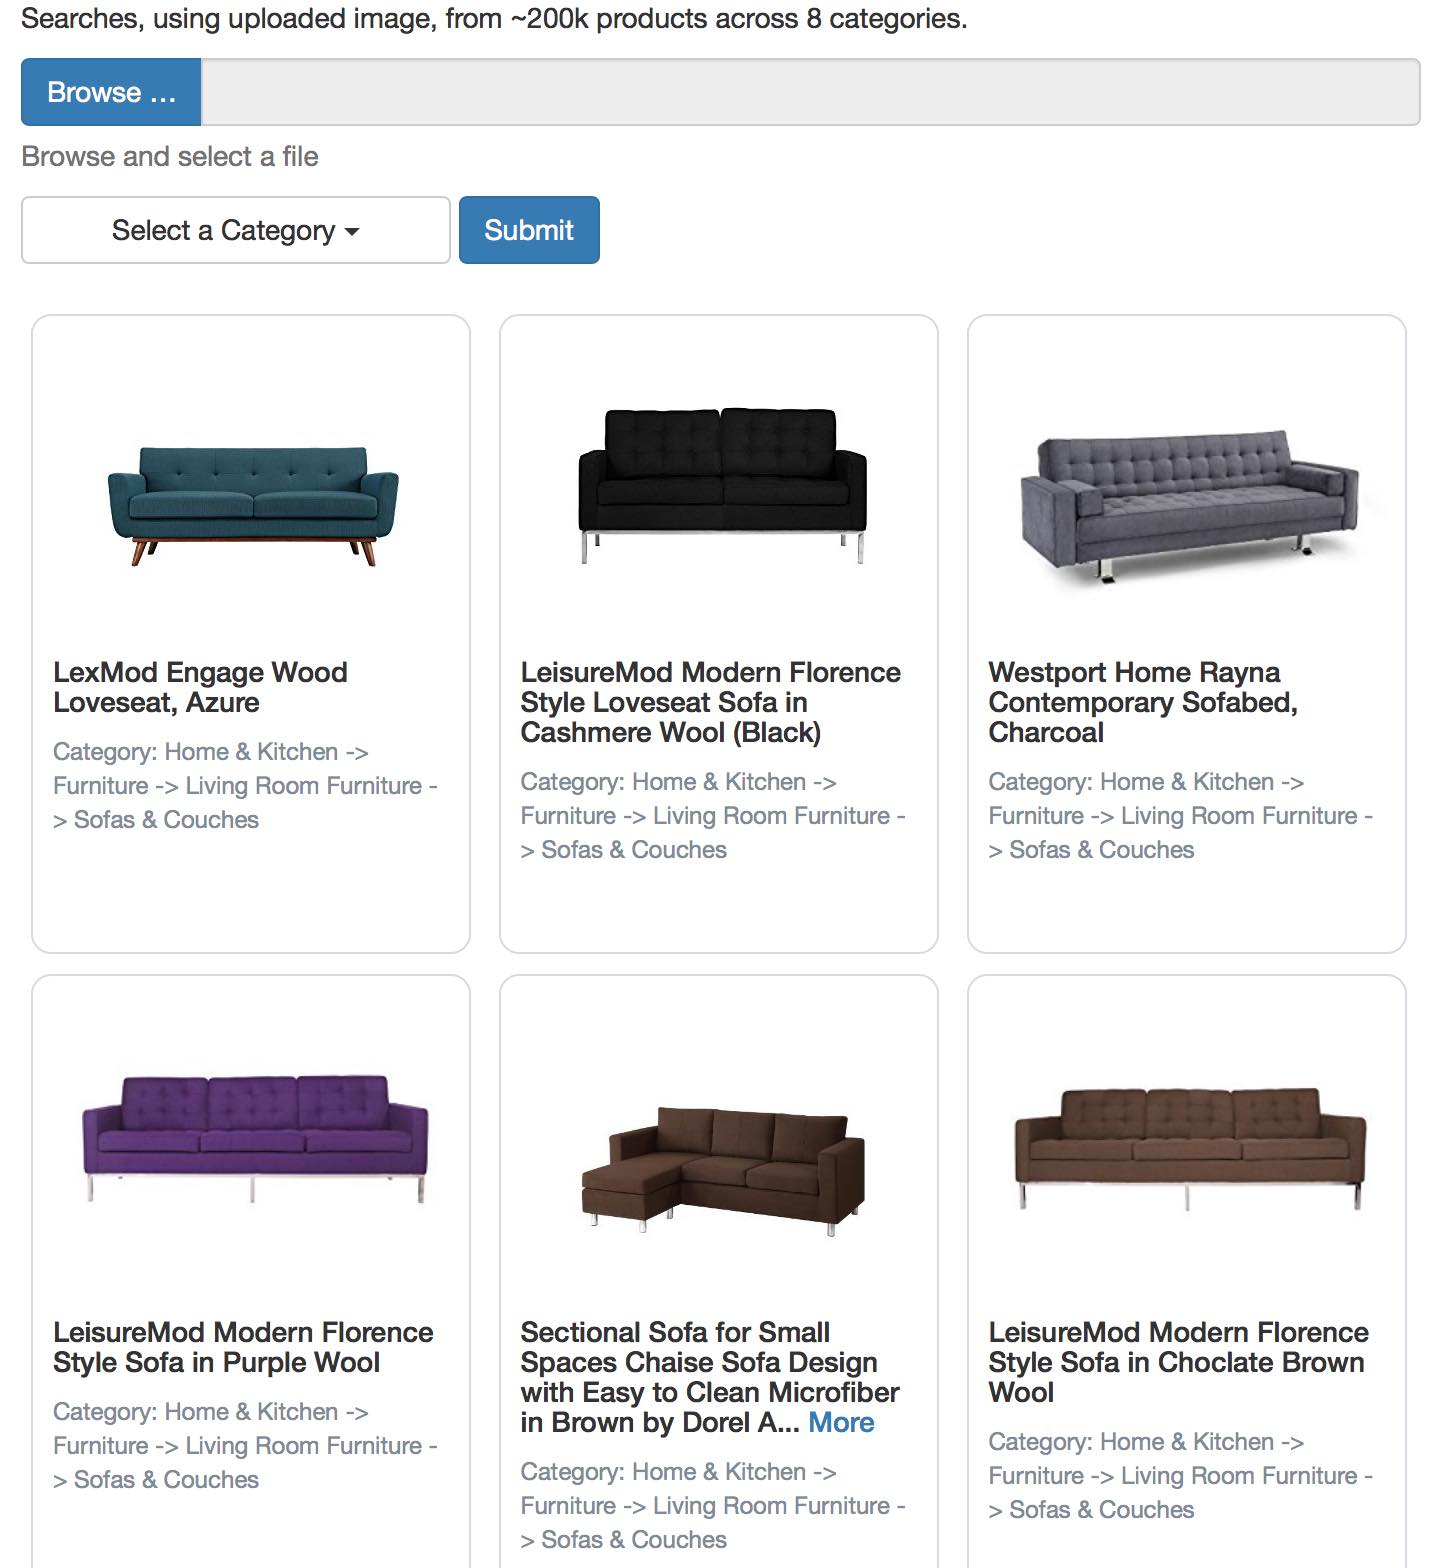
Task: Open the chocolate brown Florence sofa image
Action: (1188, 1147)
